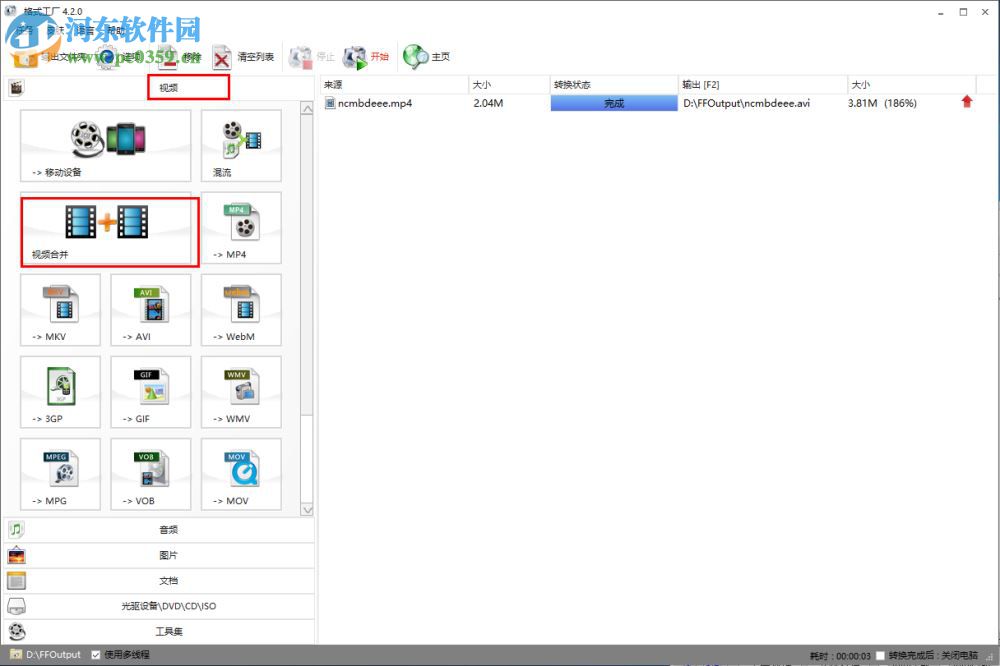The image size is (1000, 666).
Task: Click the clapperboard video category icon
Action: (17, 87)
